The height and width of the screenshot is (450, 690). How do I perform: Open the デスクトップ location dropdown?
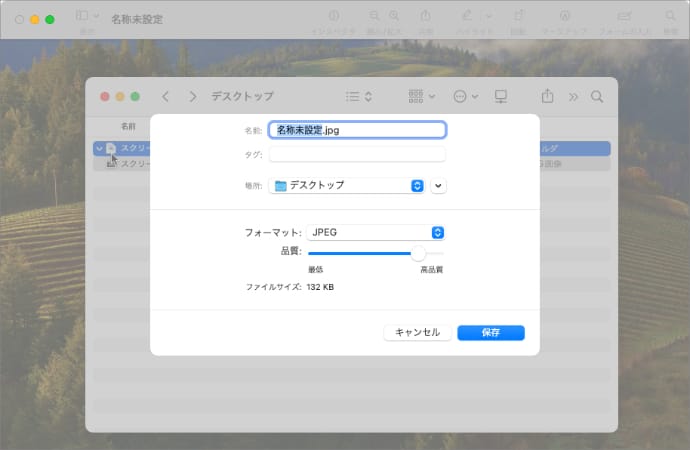pyautogui.click(x=348, y=185)
